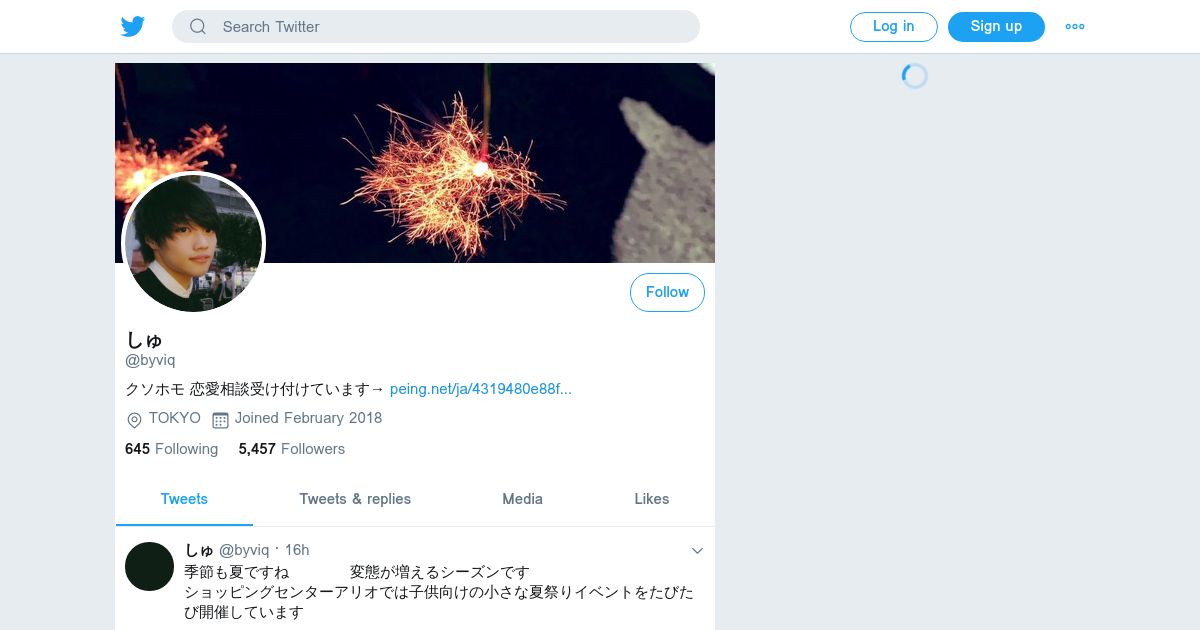Click the tweet author's small avatar
Viewport: 1200px width, 630px height.
click(149, 566)
